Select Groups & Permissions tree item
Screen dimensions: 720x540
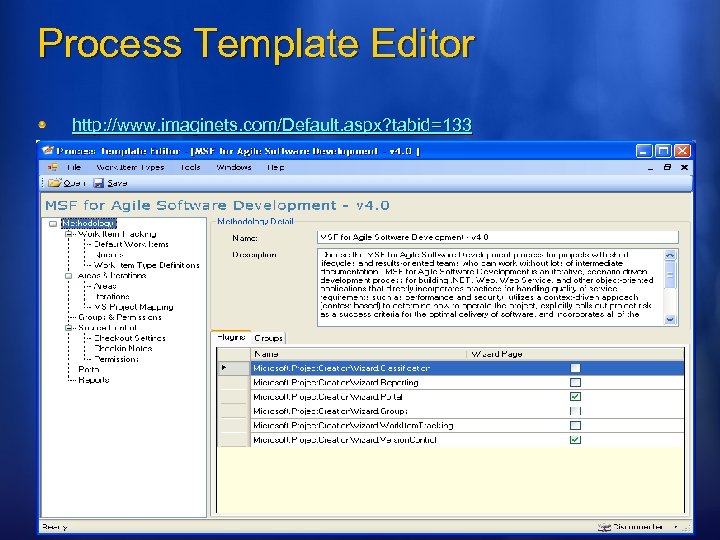119,317
